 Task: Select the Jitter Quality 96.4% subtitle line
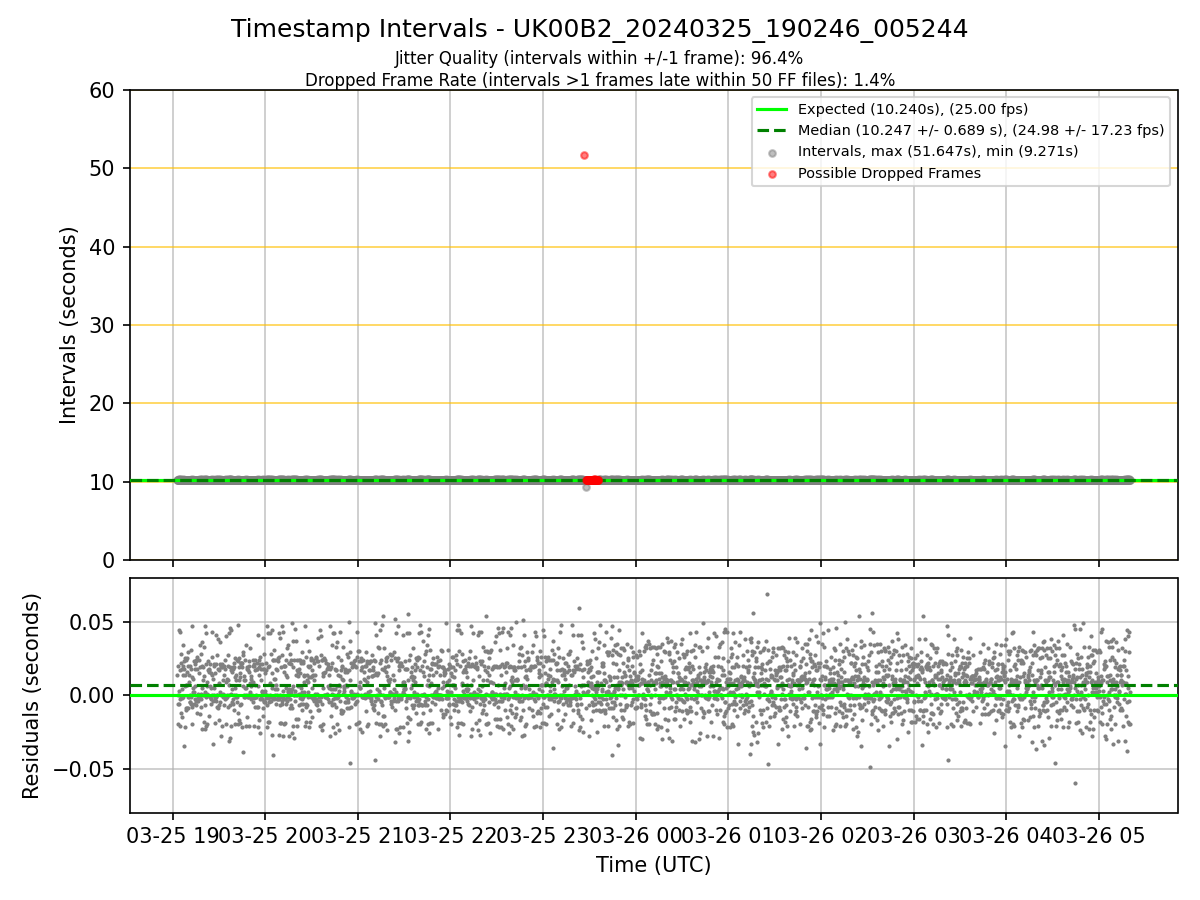tap(599, 58)
